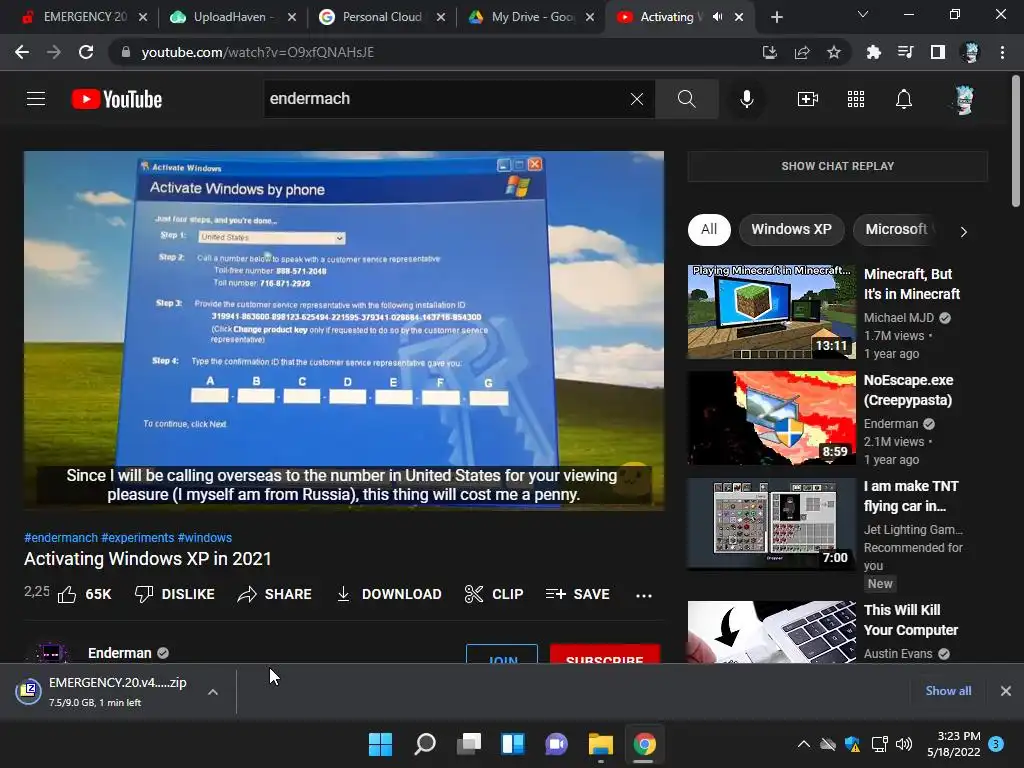Expand the EMERGENCY zip download options
The width and height of the screenshot is (1024, 768).
(213, 692)
